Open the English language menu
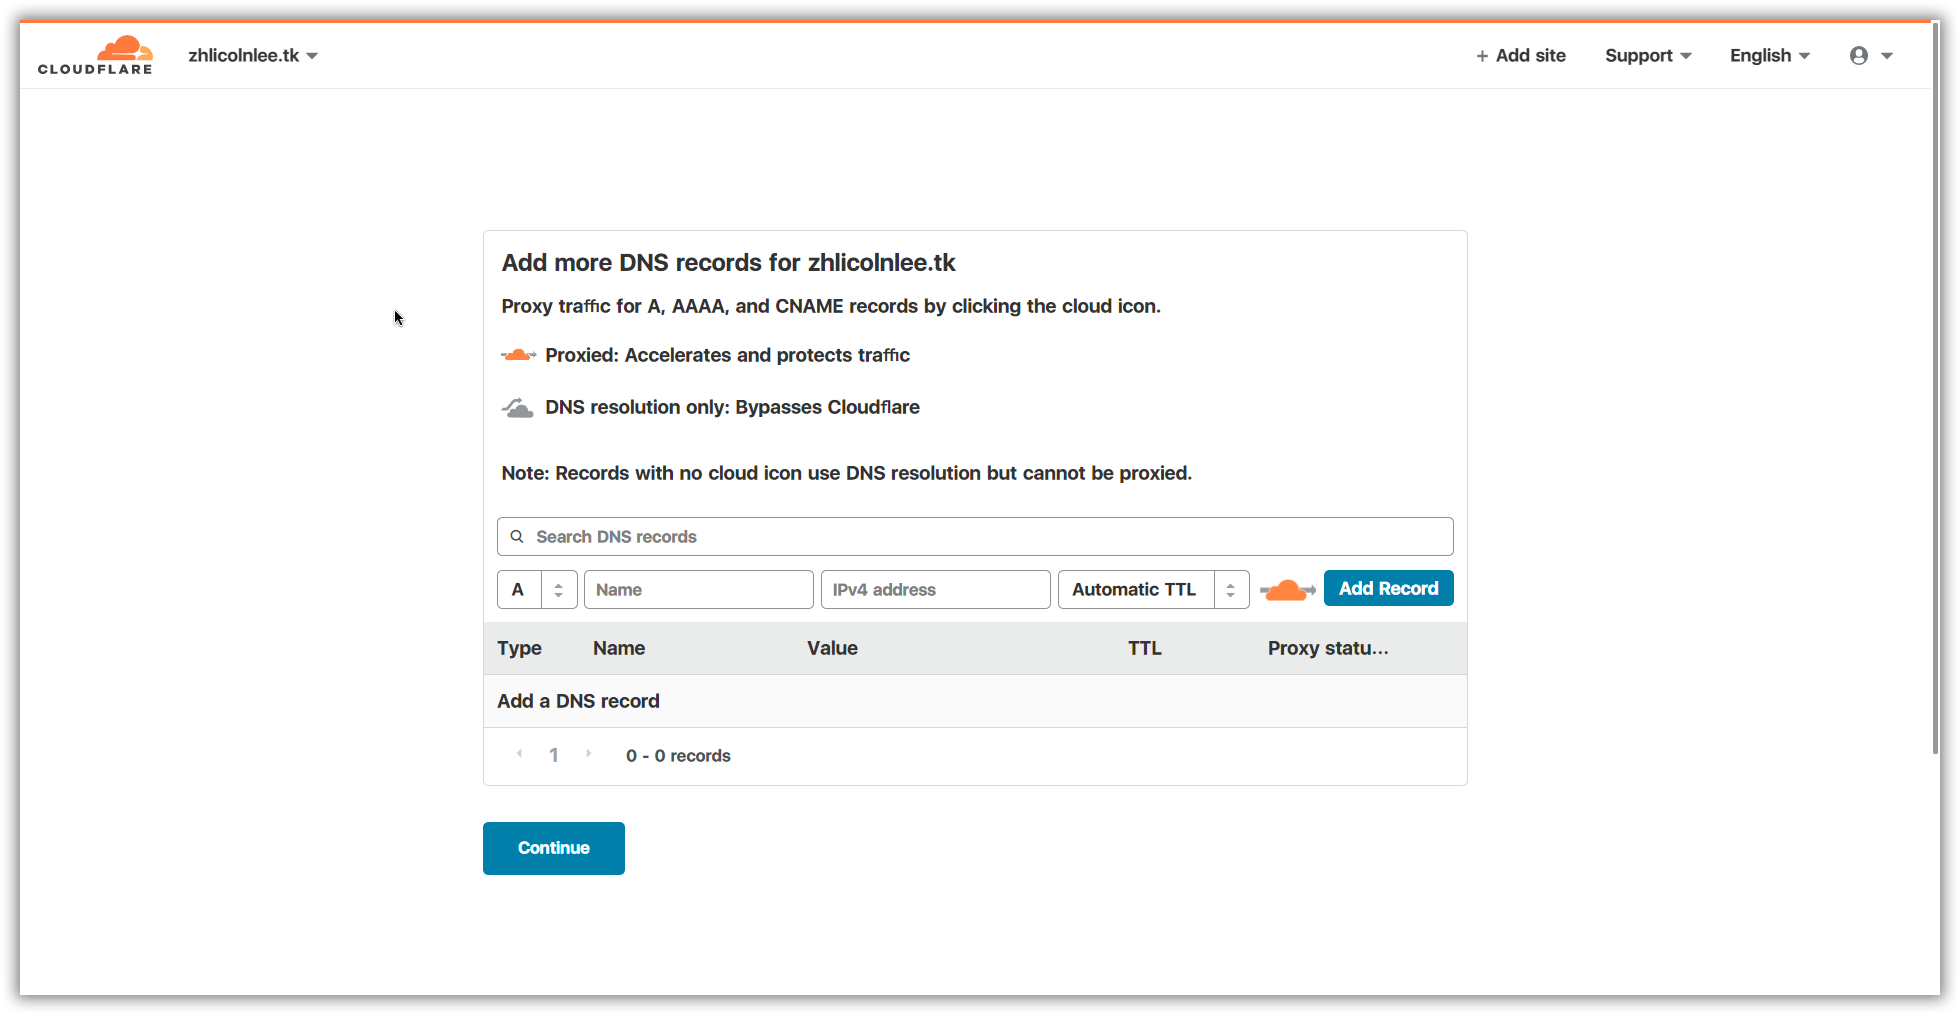Viewport: 1960px width, 1015px height. pyautogui.click(x=1770, y=56)
